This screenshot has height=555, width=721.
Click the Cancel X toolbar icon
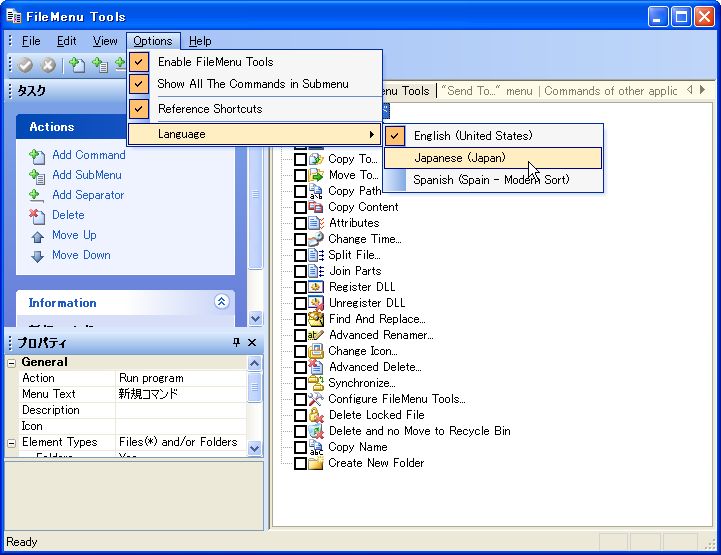48,65
